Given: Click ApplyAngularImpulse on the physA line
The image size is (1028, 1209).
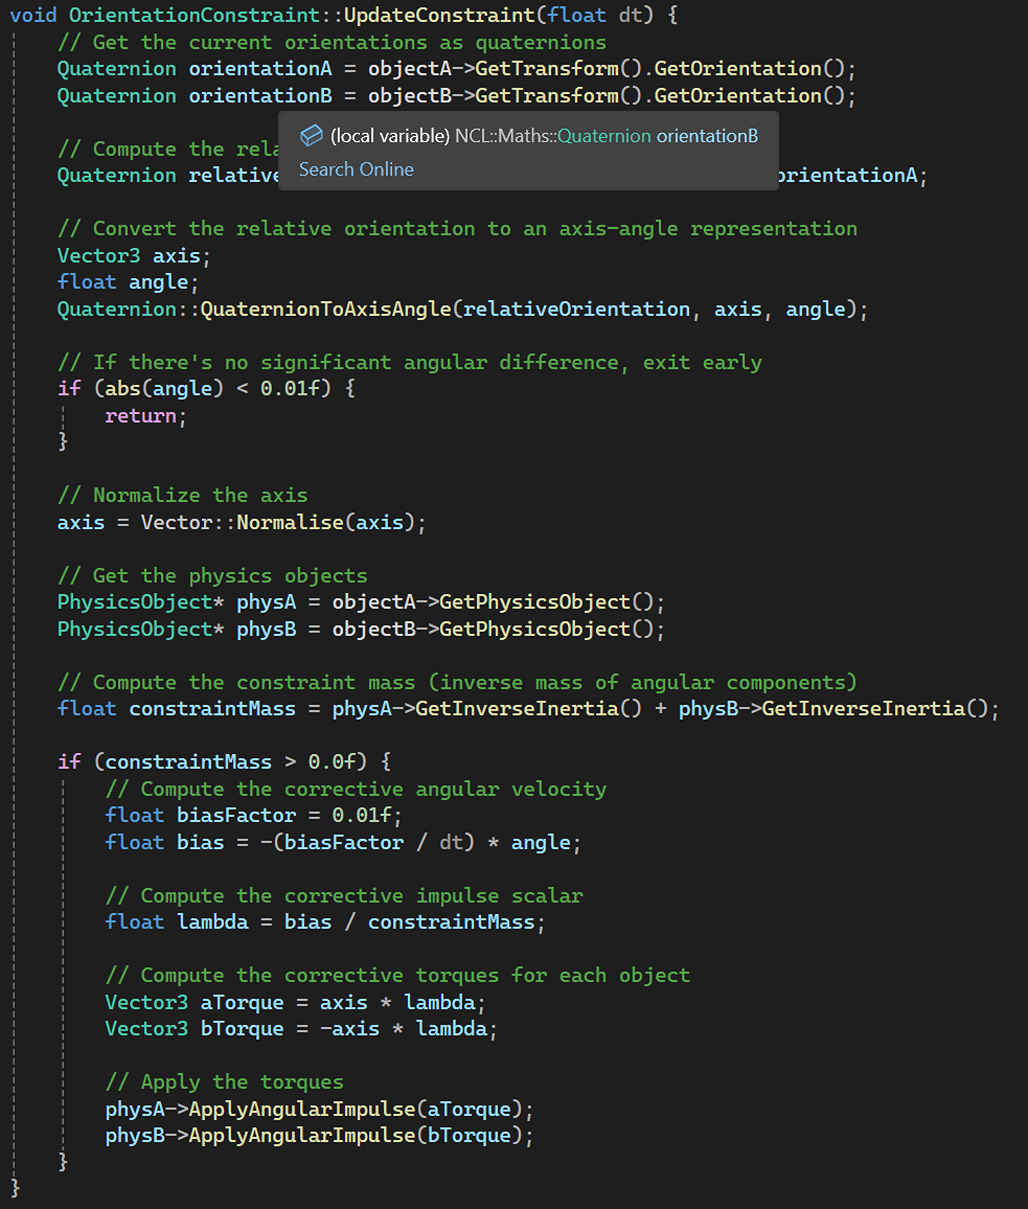Looking at the screenshot, I should (x=302, y=1109).
